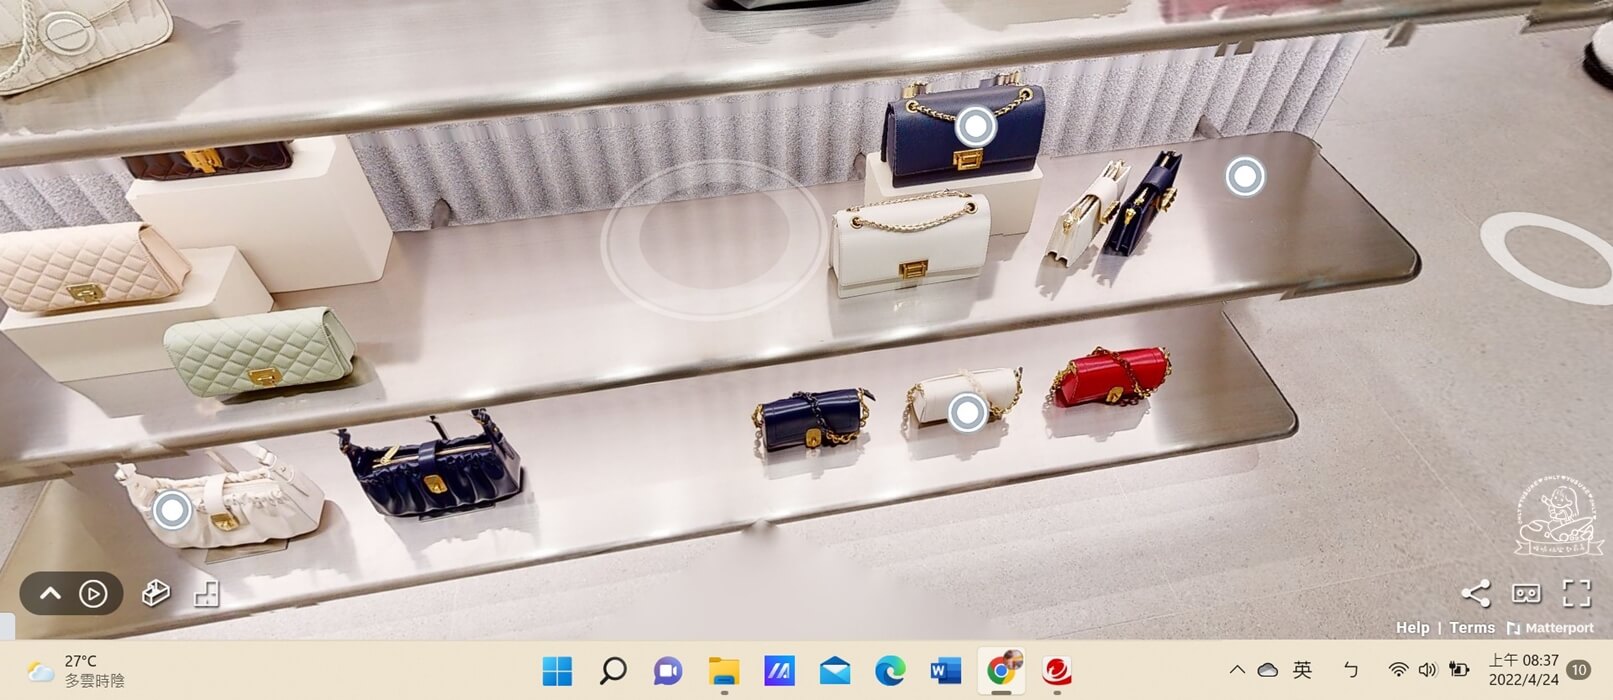This screenshot has height=700, width=1613.
Task: Open tag on navy chain bag on pedestal
Action: pyautogui.click(x=974, y=127)
